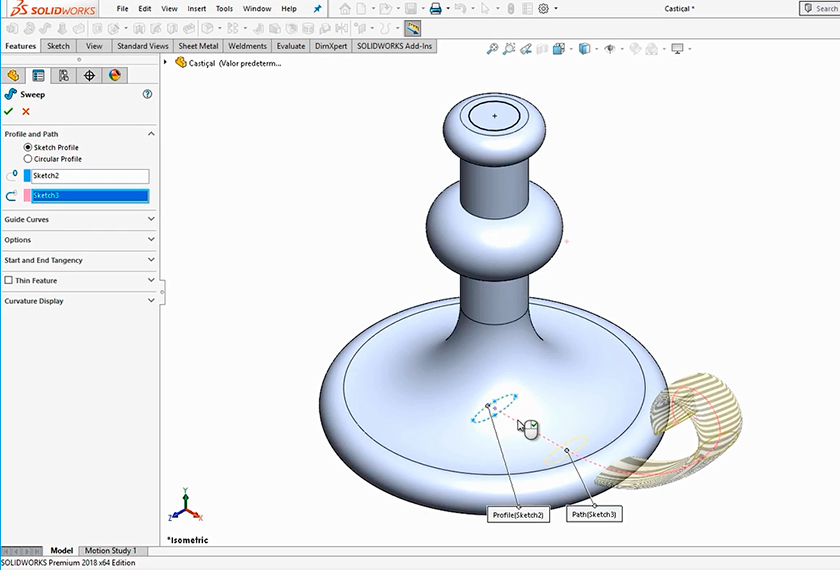Click the blue Sketch2 profile color swatch
The height and width of the screenshot is (570, 840).
click(28, 176)
